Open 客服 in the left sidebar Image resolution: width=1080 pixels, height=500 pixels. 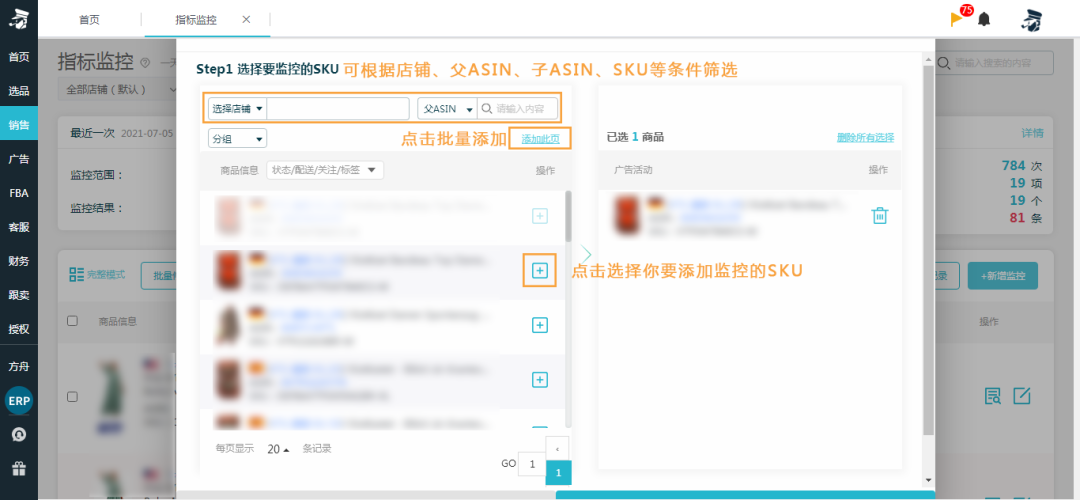[x=19, y=227]
